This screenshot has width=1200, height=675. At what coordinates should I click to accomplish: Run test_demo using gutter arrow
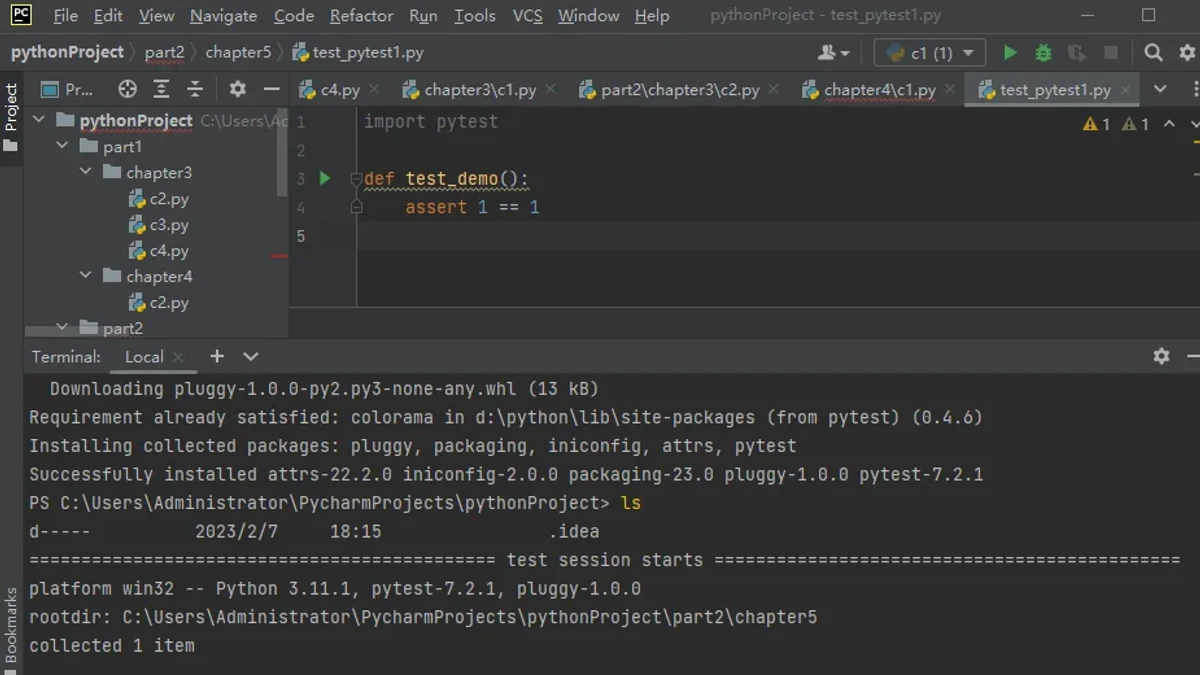pos(324,179)
